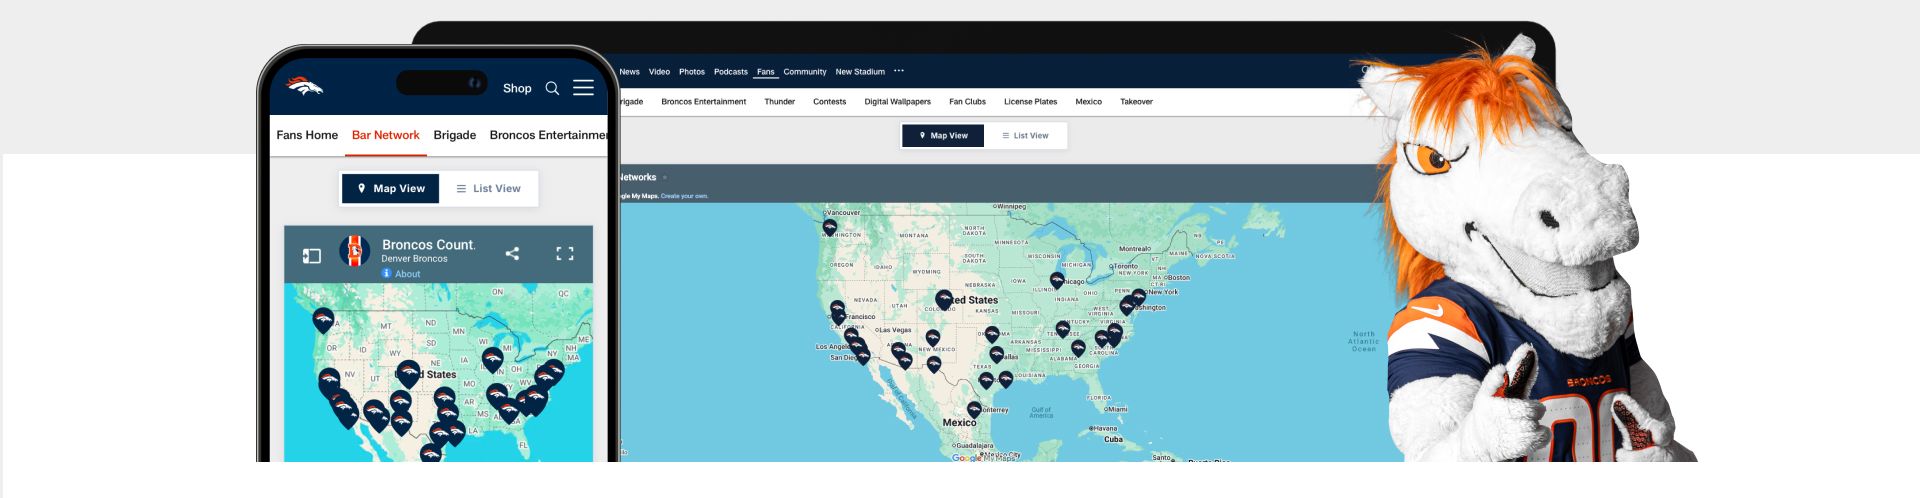Expand phone map to fullscreen
Image resolution: width=1920 pixels, height=498 pixels.
click(565, 253)
